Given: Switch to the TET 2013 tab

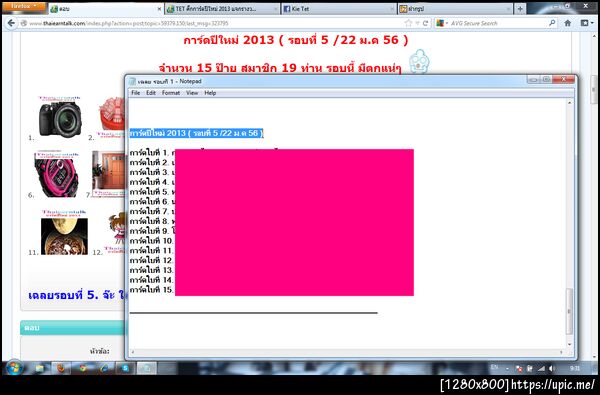Looking at the screenshot, I should point(222,9).
